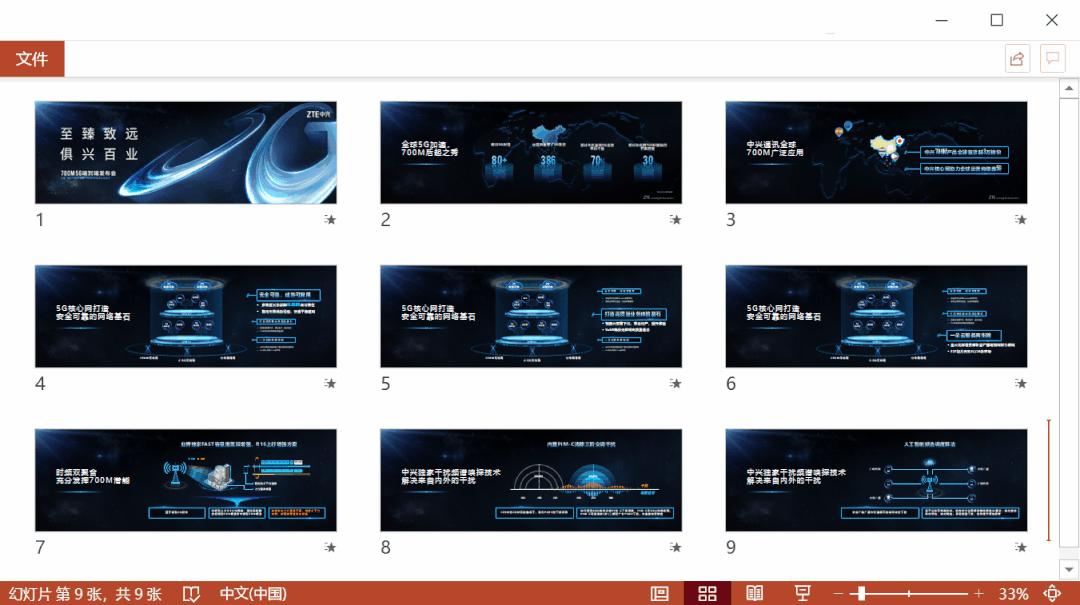Click the animation star icon under slide 1
Screen dimensions: 1080x605
point(330,220)
